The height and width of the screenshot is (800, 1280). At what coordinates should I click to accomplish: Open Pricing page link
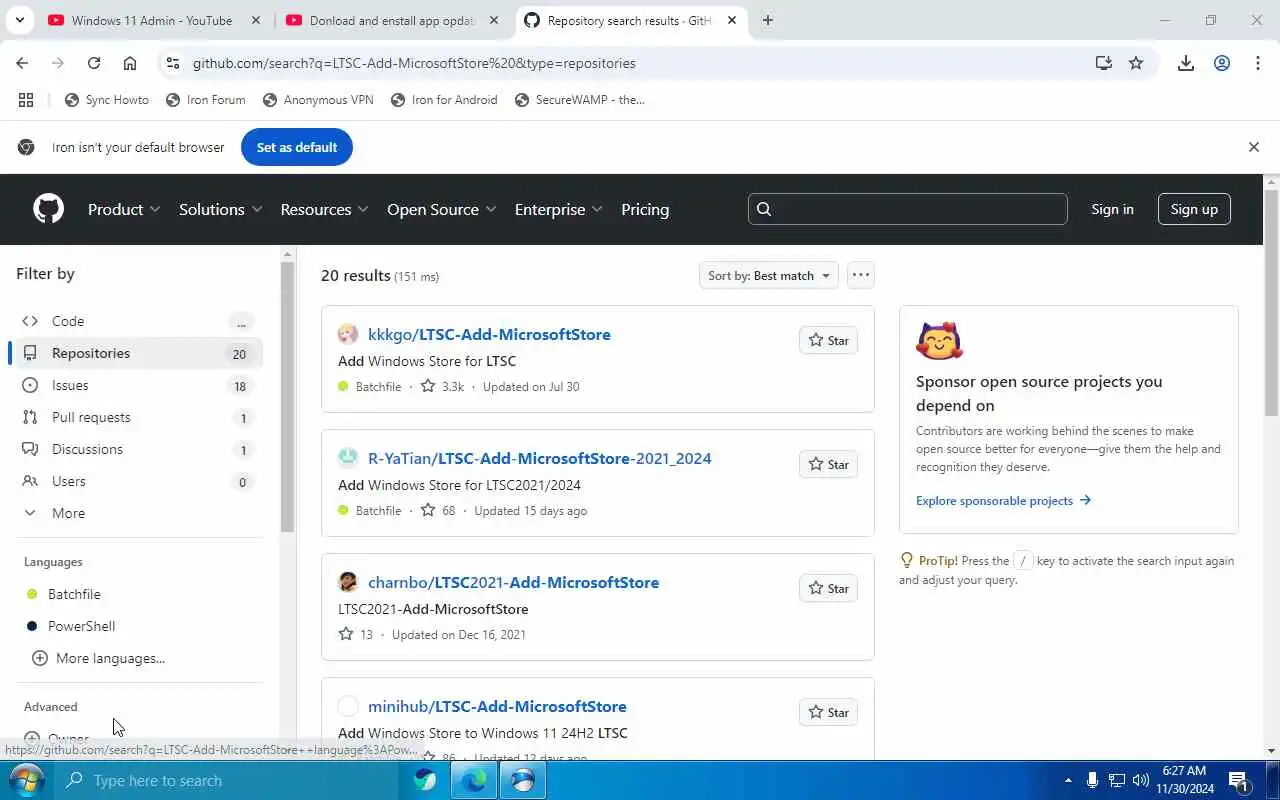click(x=645, y=209)
